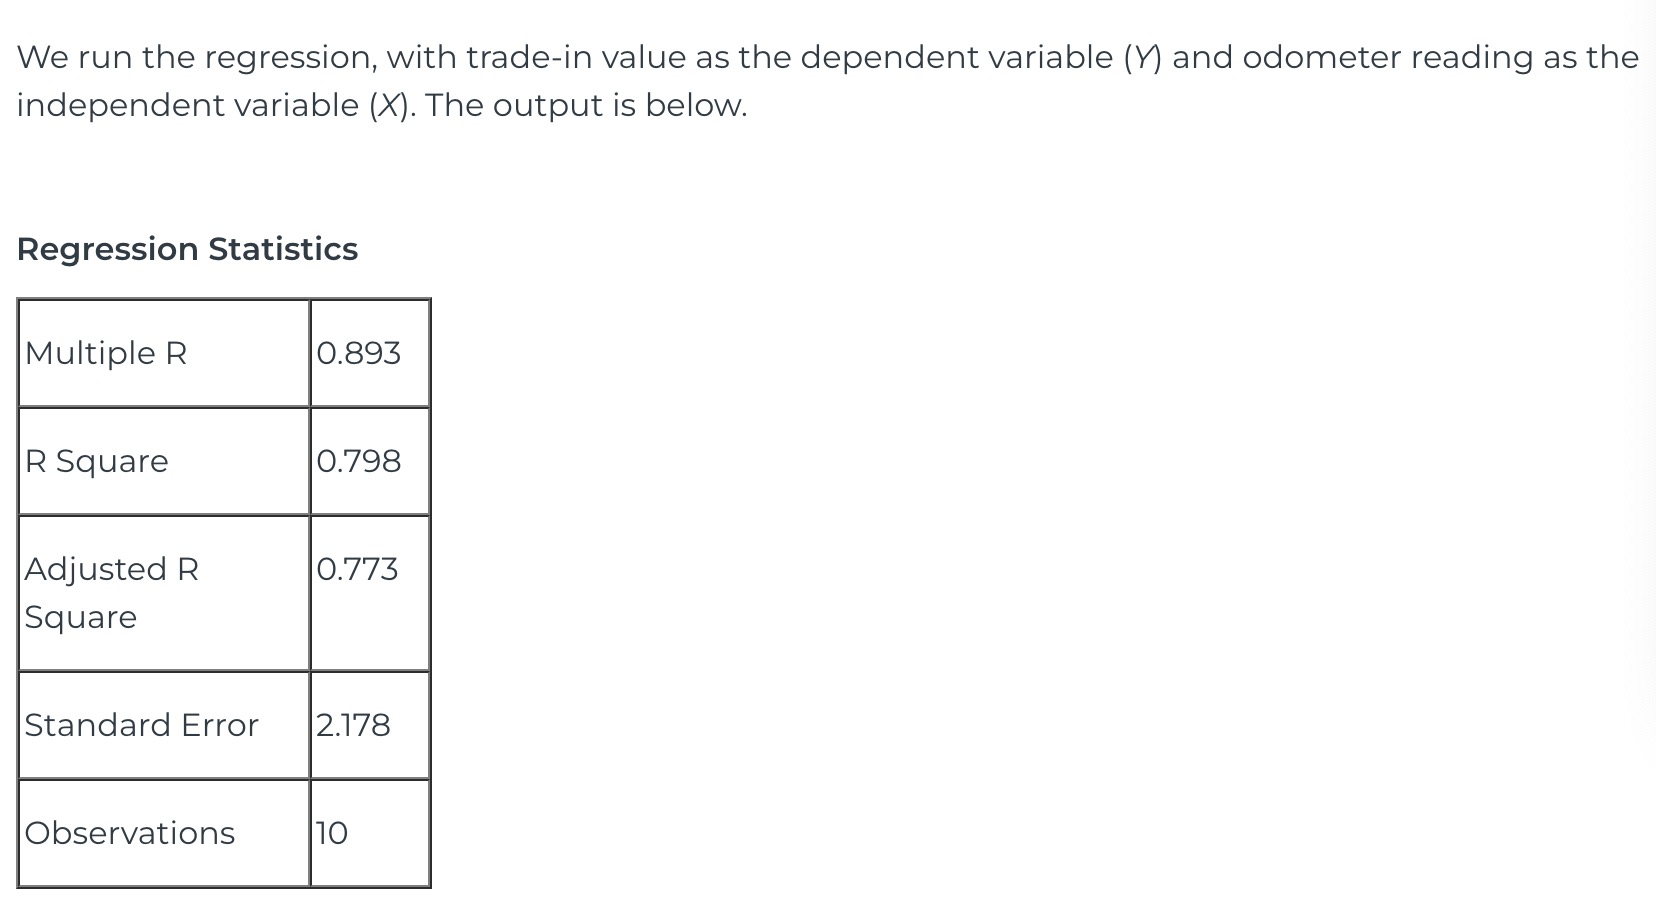
Task: Select the R Square label cell
Action: click(164, 461)
